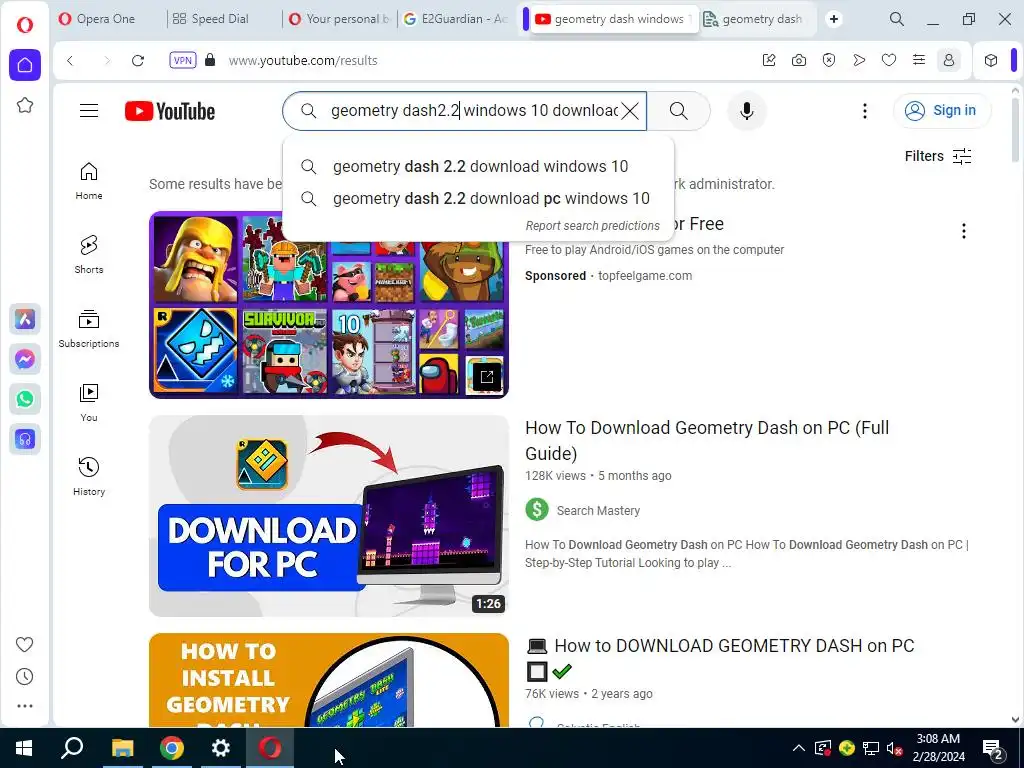Launch Aria AI icon in Opera sidebar
The width and height of the screenshot is (1024, 768).
25,319
